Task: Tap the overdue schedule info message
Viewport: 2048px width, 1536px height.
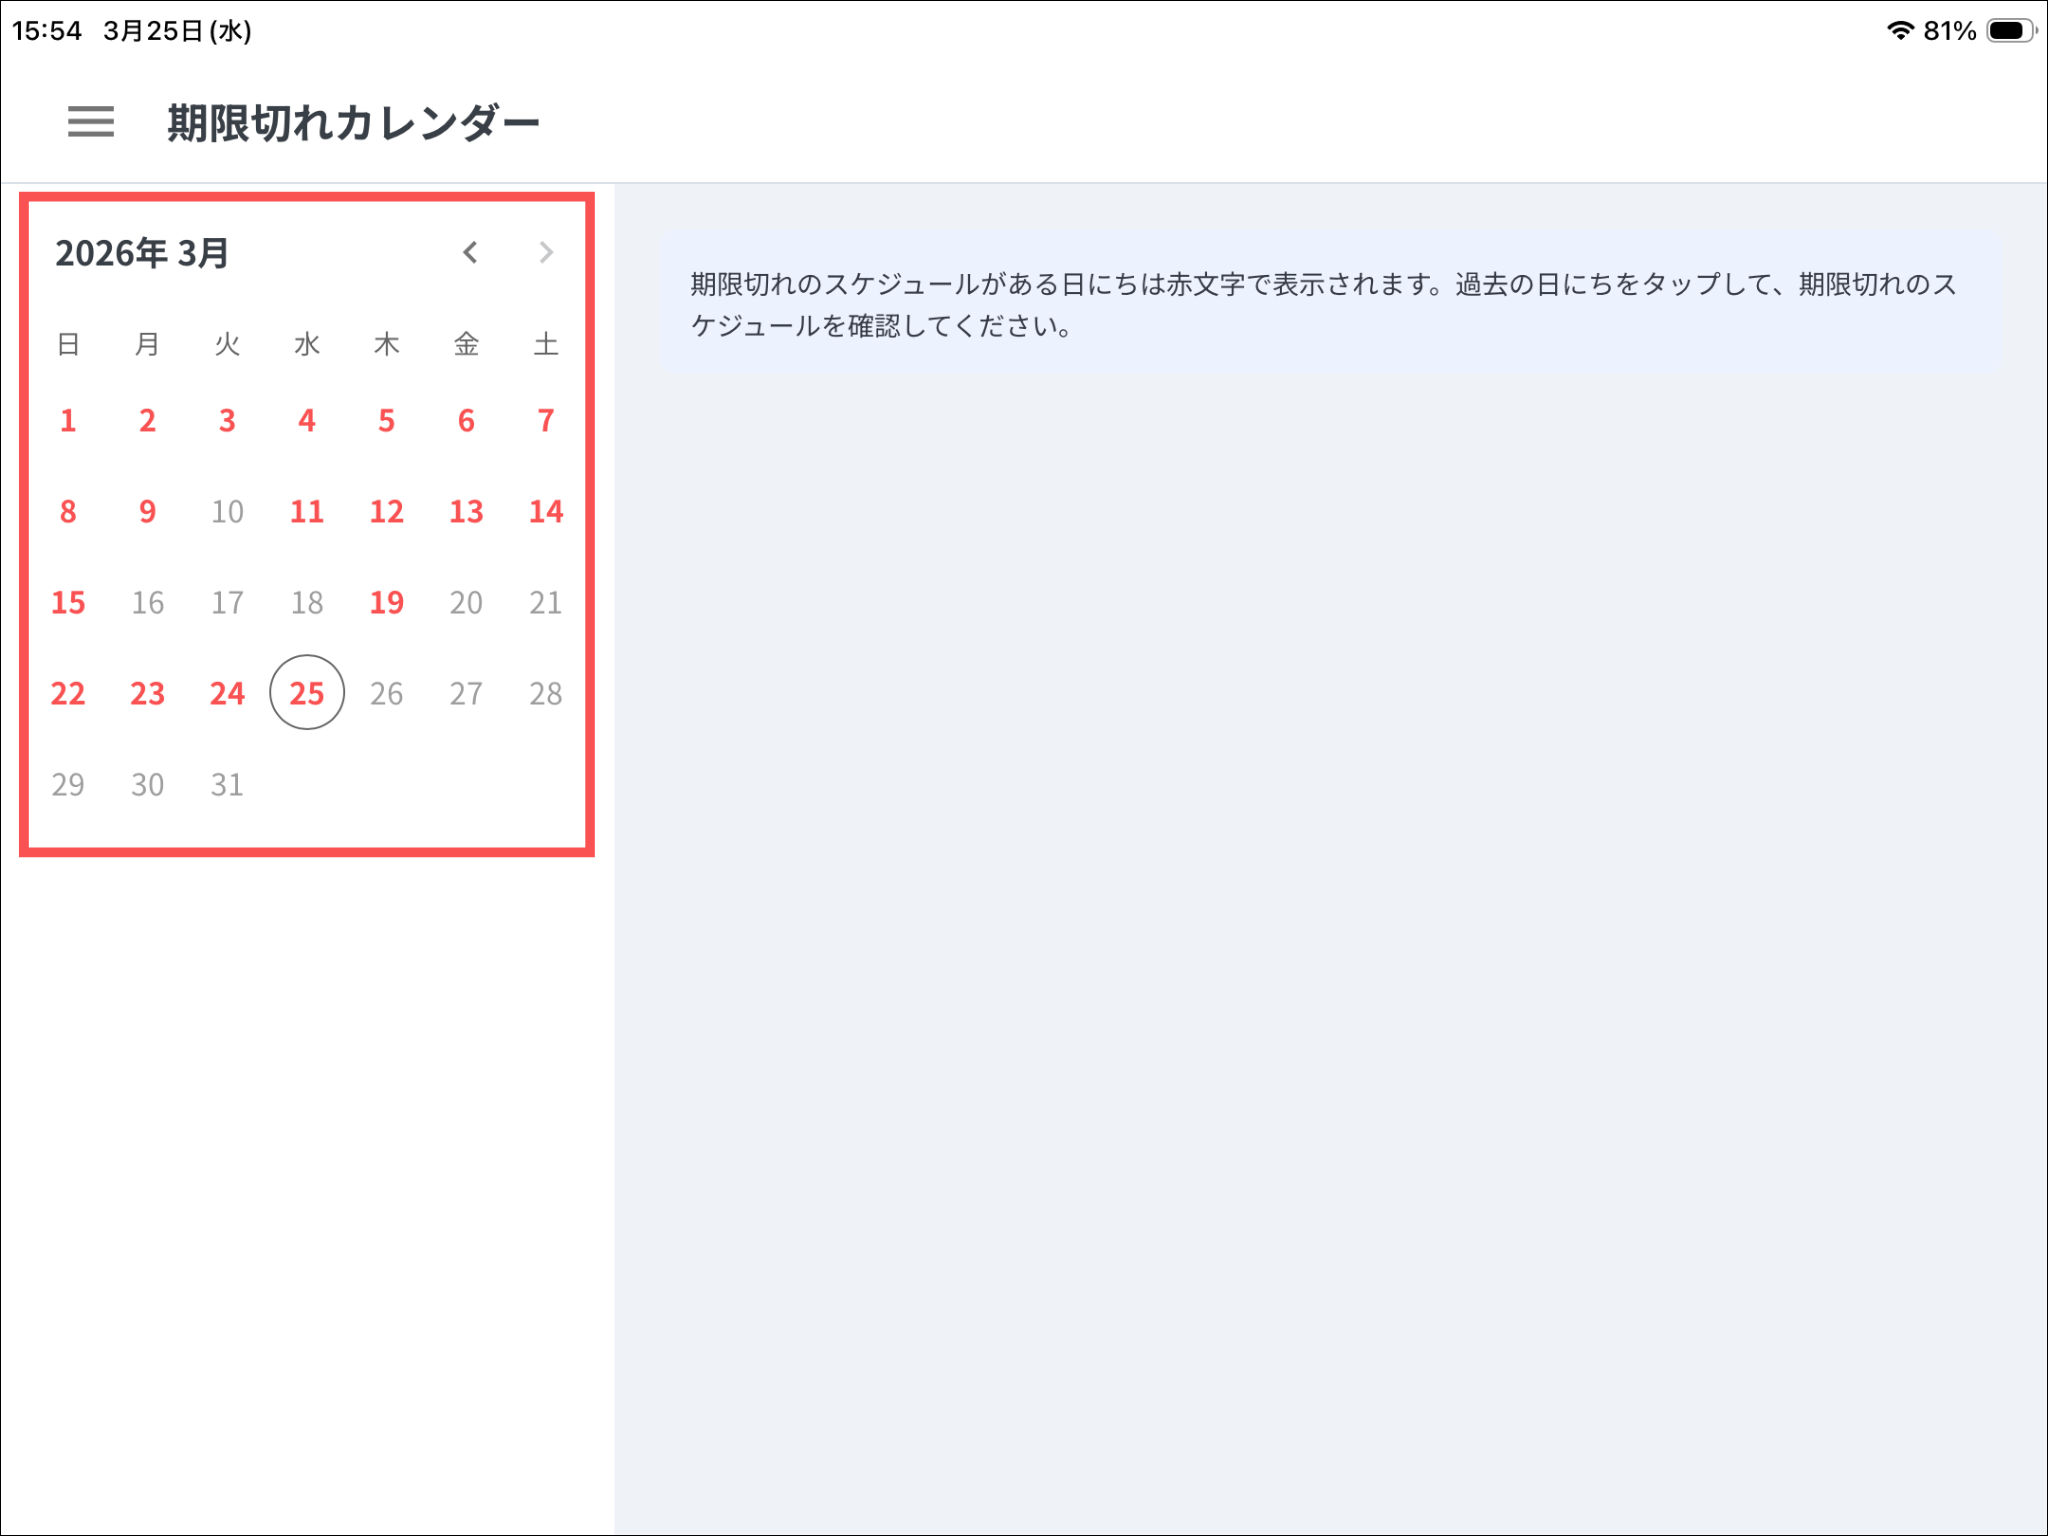Action: tap(1330, 305)
